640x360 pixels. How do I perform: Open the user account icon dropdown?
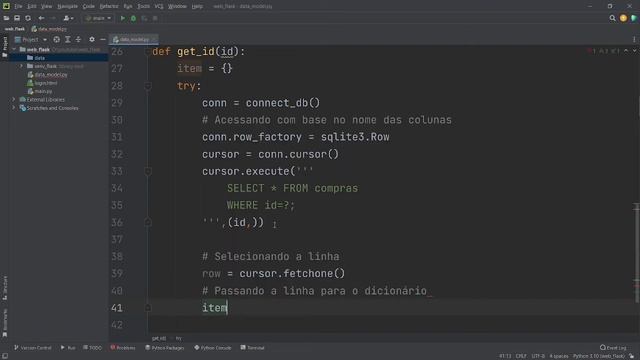point(68,18)
